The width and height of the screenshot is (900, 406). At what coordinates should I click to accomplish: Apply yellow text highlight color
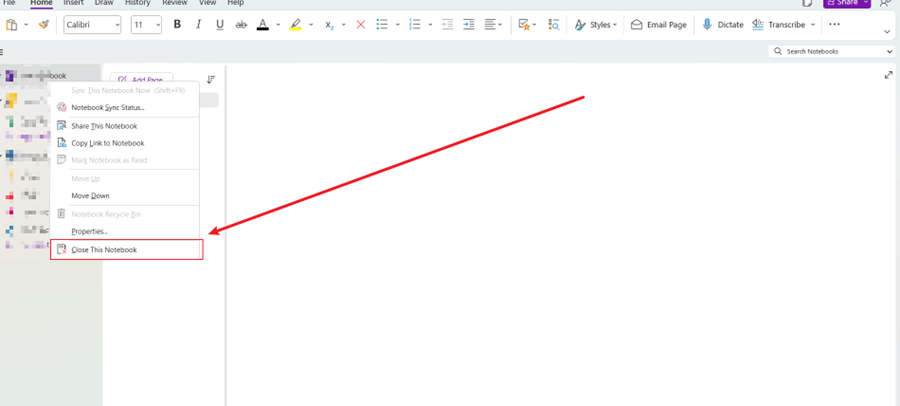pyautogui.click(x=296, y=25)
